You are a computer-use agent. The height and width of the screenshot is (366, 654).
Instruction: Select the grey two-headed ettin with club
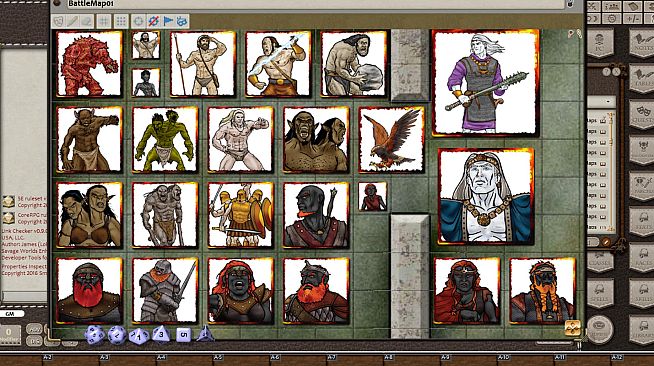click(165, 215)
